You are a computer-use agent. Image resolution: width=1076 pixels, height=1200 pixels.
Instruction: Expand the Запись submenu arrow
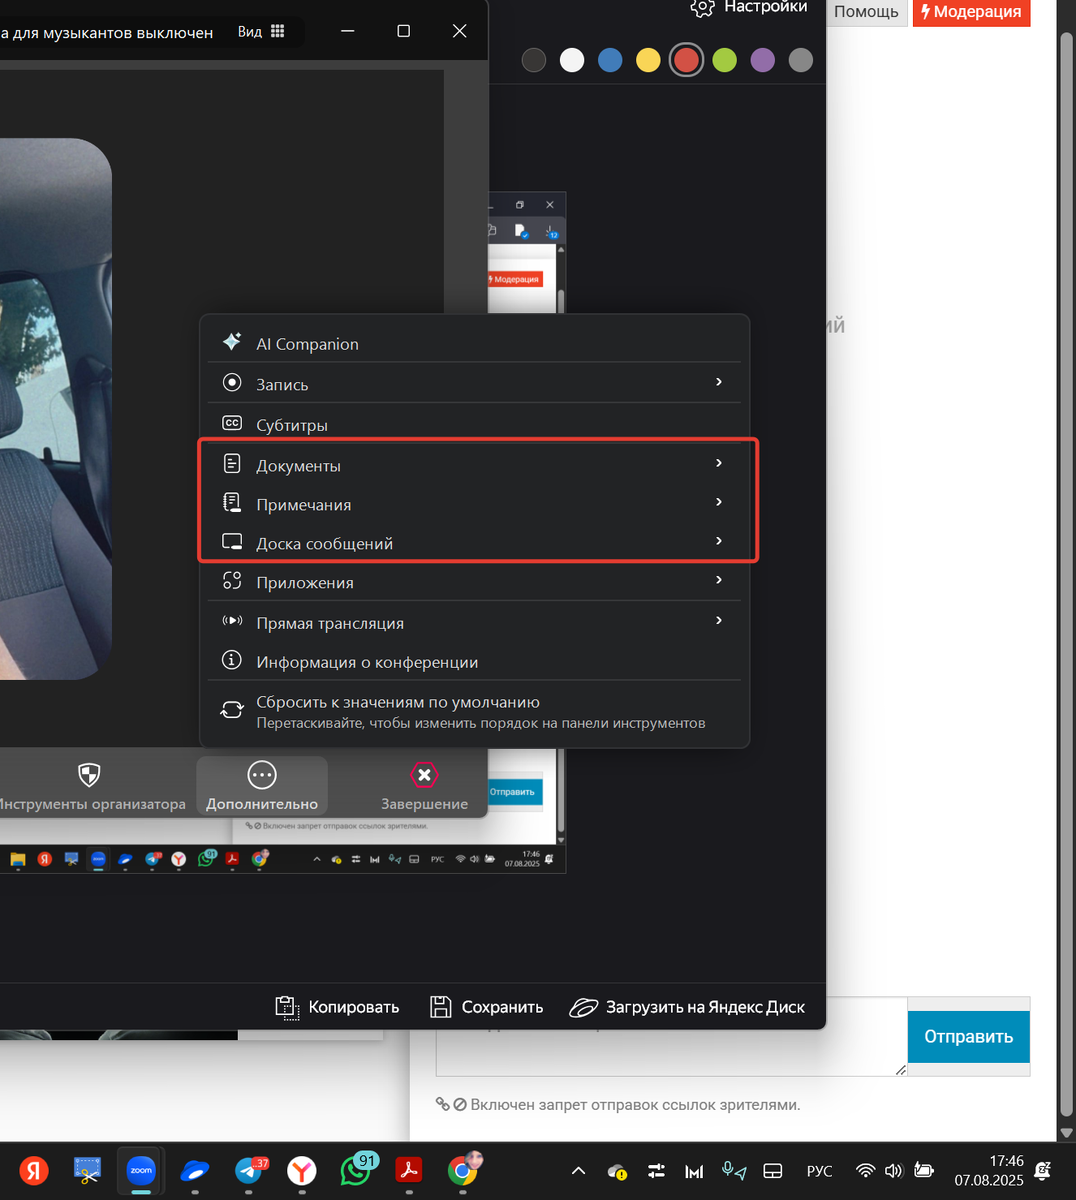click(719, 382)
